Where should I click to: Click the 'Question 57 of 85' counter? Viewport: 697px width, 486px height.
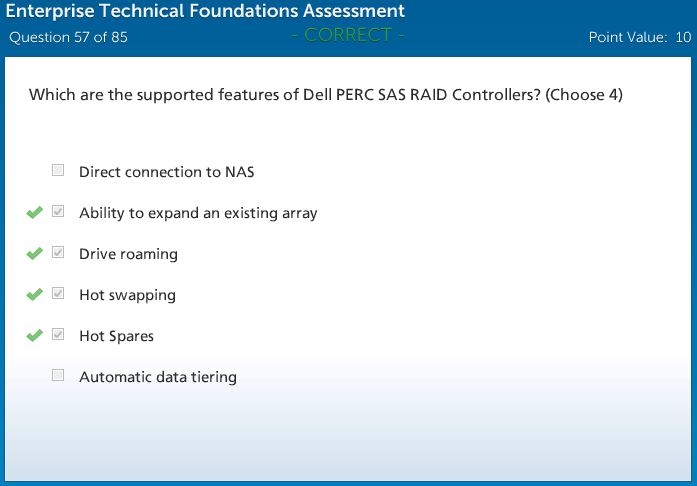point(68,38)
